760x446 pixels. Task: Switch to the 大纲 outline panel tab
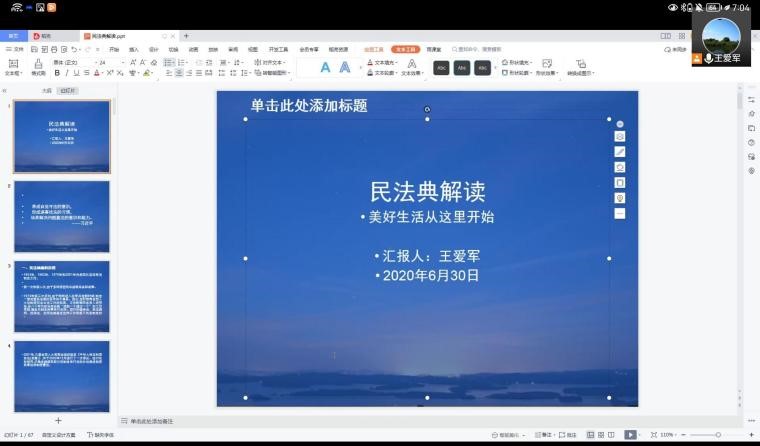[46, 90]
